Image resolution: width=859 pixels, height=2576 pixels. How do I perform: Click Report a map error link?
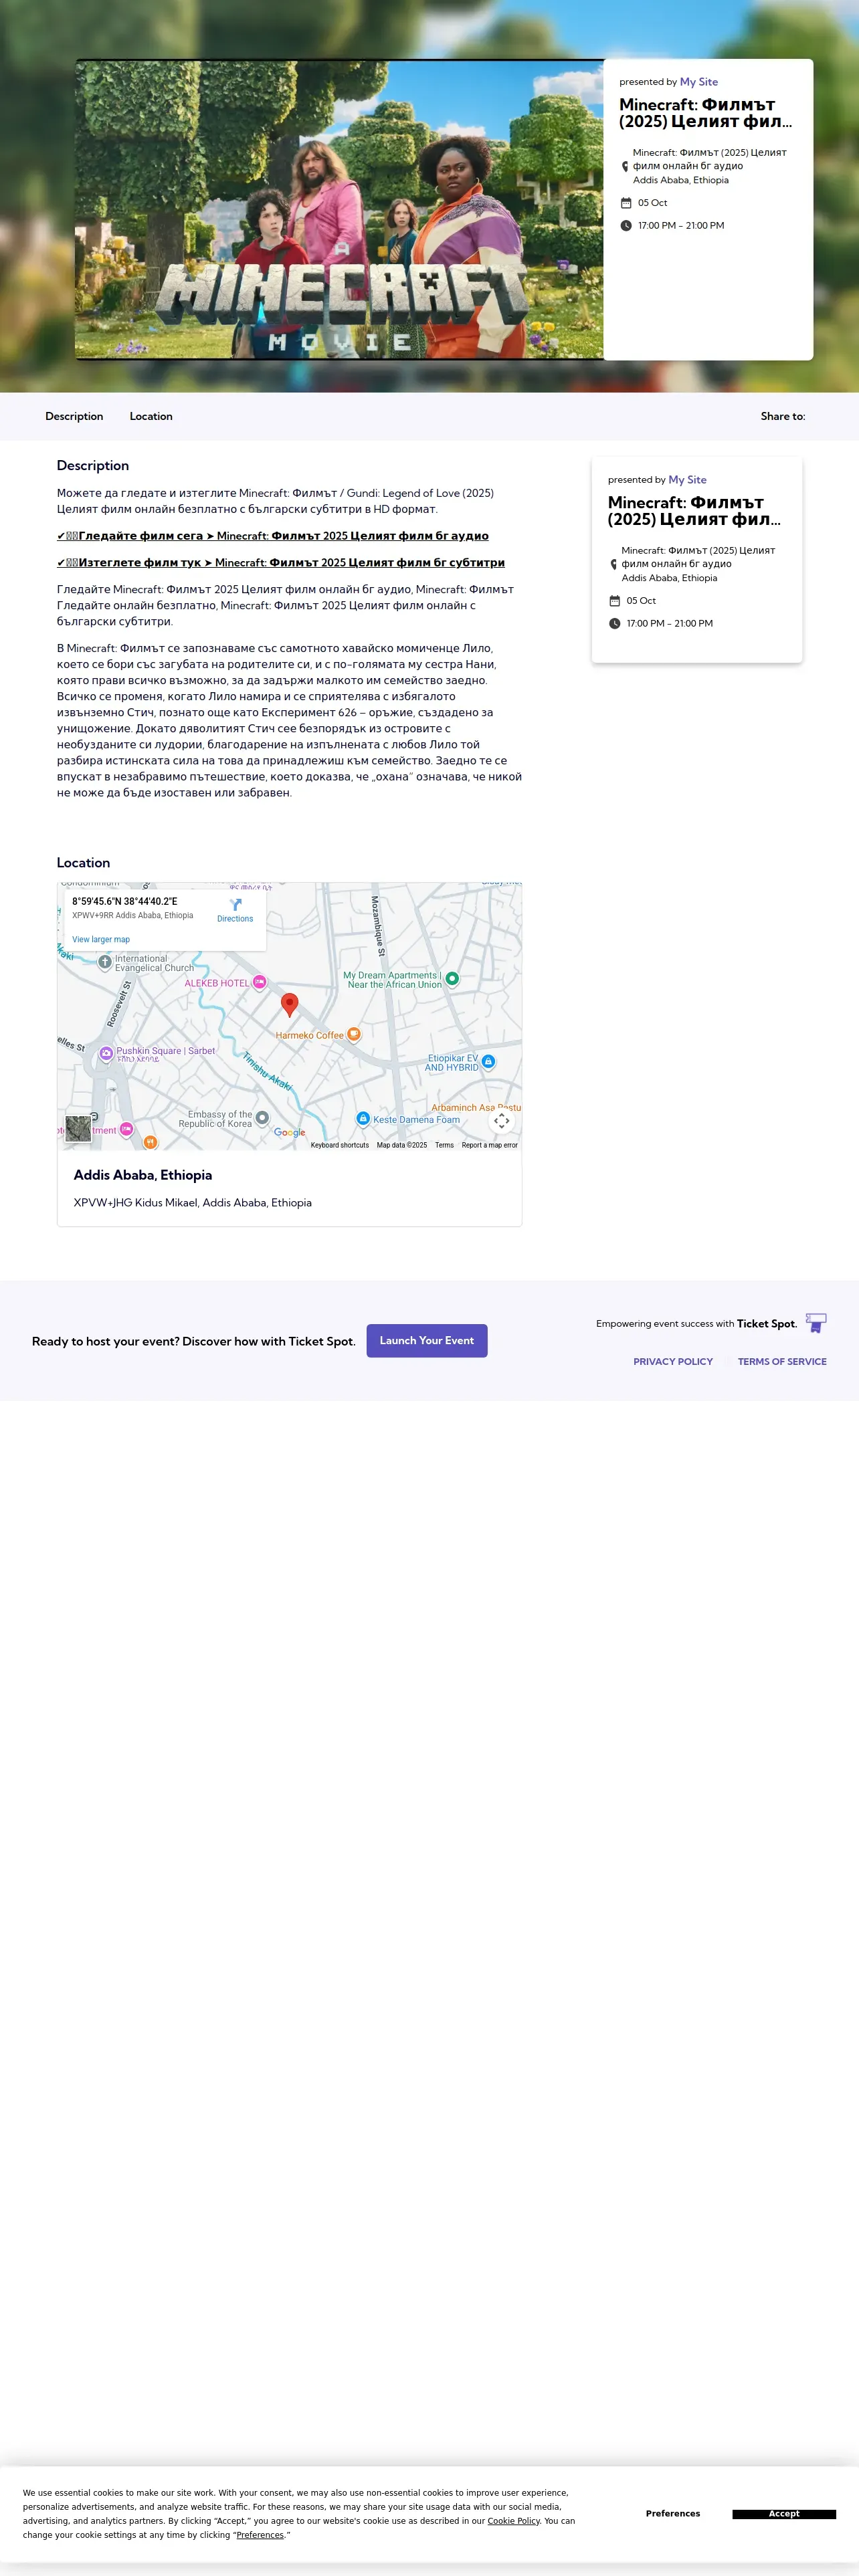point(490,1145)
